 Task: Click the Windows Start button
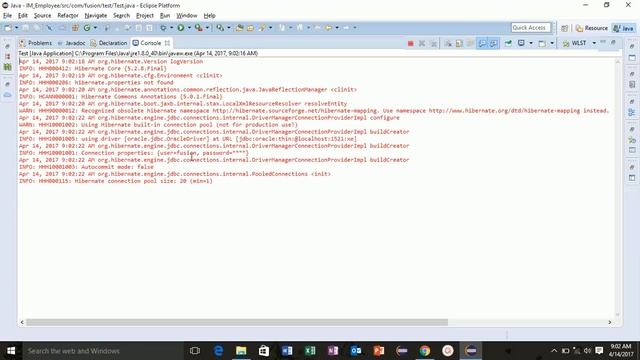(x=11, y=351)
